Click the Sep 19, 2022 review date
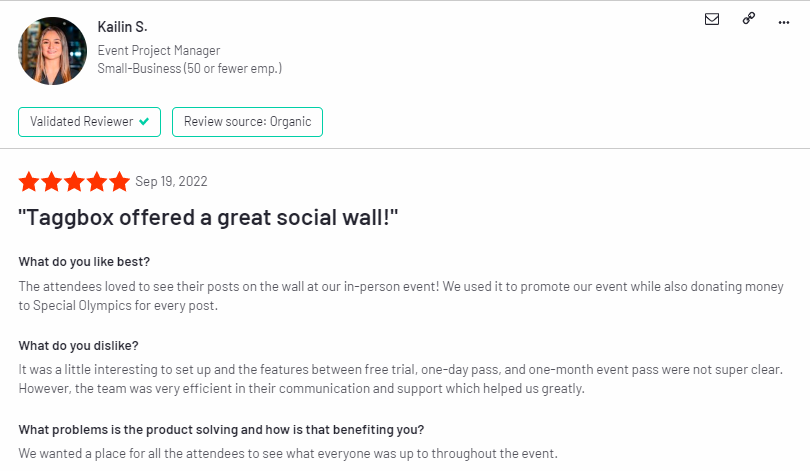Viewport: 810px width, 471px height. 171,181
